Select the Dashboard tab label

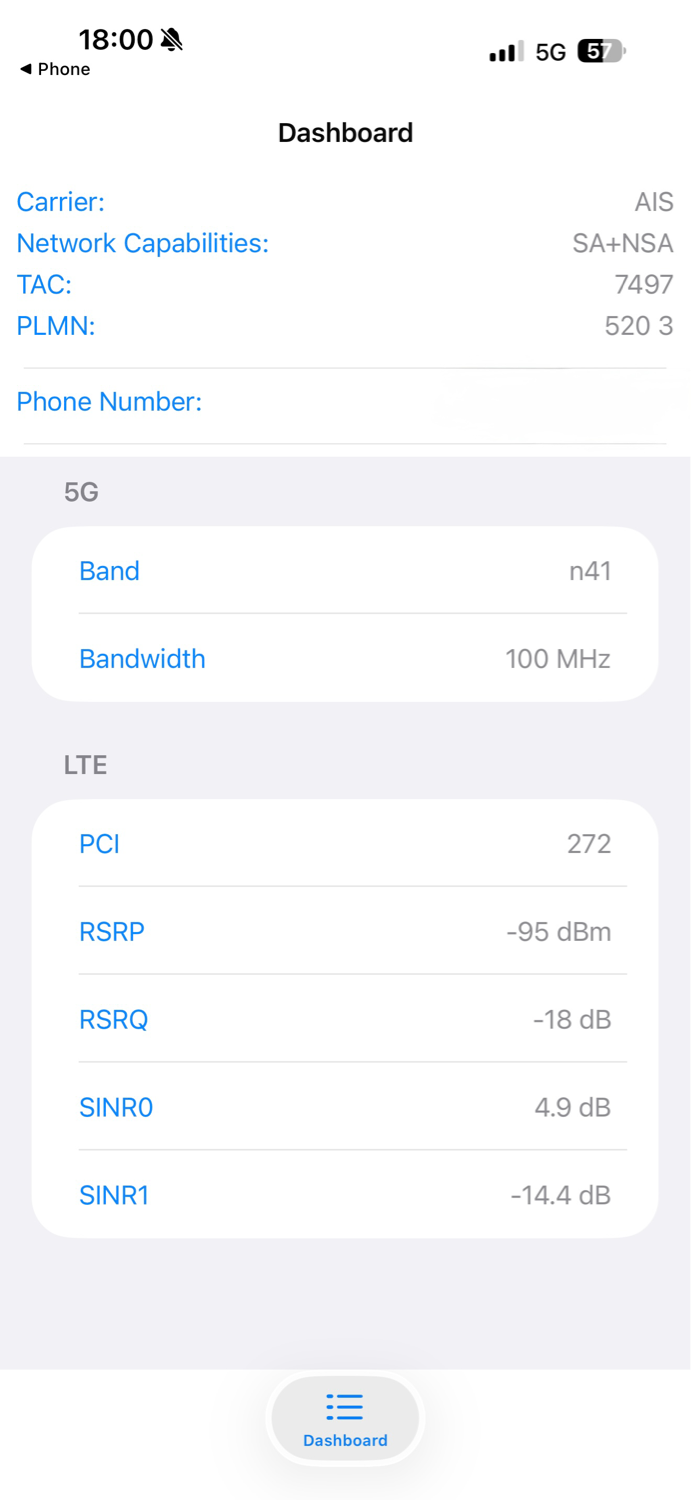(x=345, y=1440)
